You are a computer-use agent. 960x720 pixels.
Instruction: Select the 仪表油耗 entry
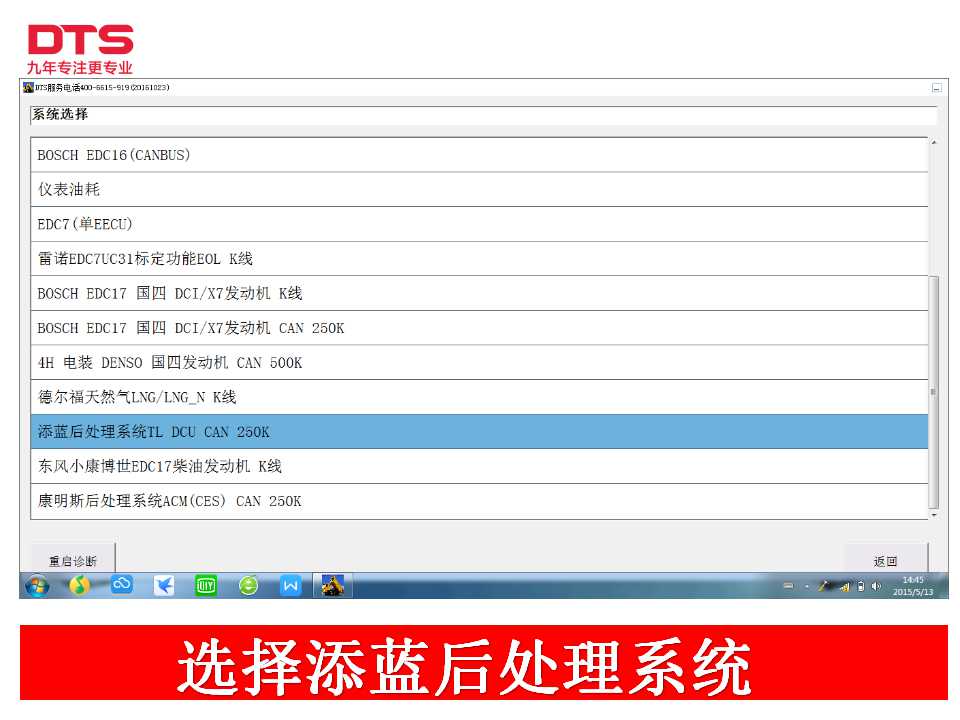pos(479,190)
